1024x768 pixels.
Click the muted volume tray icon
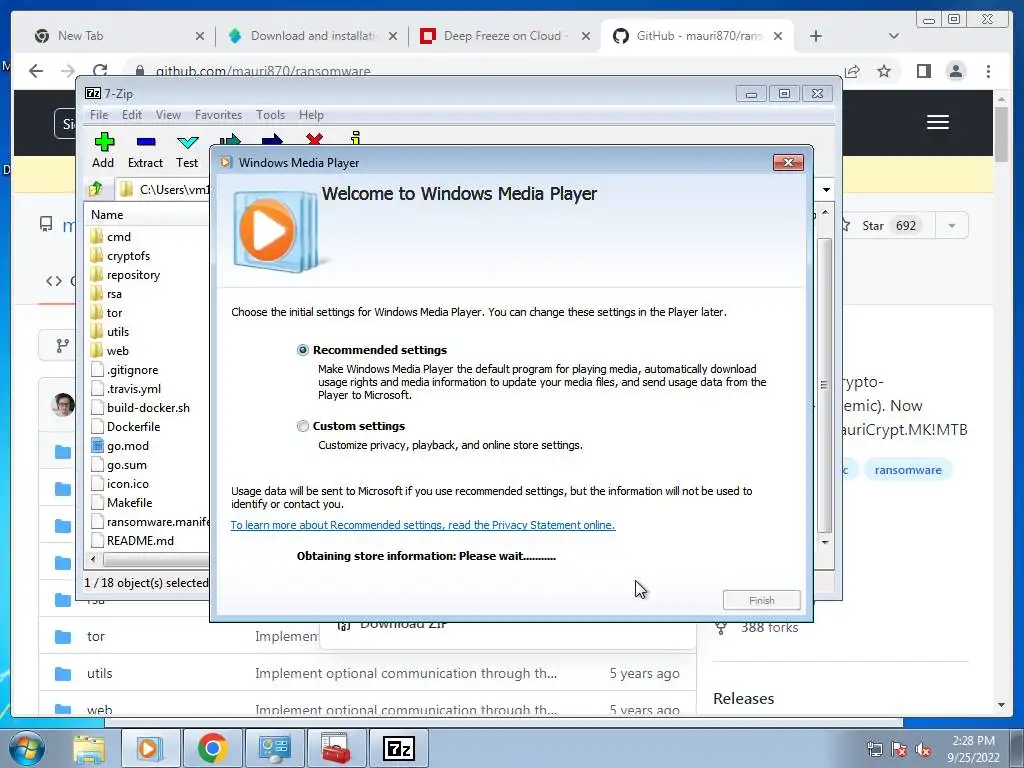click(923, 750)
